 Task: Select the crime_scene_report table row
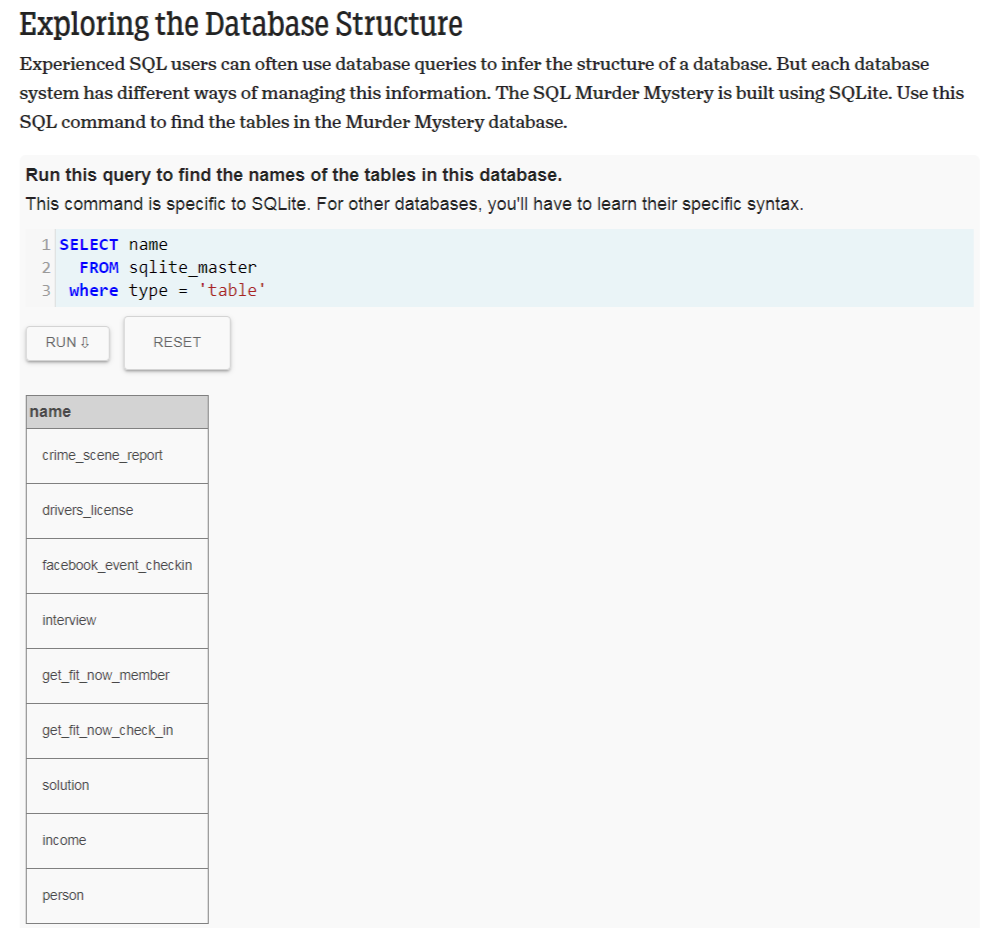pos(117,456)
